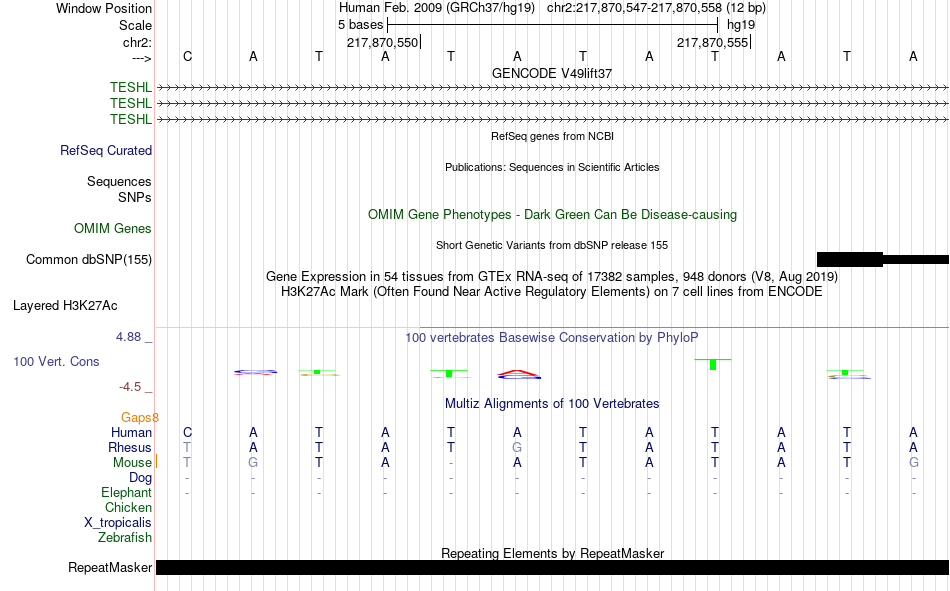Click the first base C in ruler row
This screenshot has width=950, height=591.
(188, 56)
